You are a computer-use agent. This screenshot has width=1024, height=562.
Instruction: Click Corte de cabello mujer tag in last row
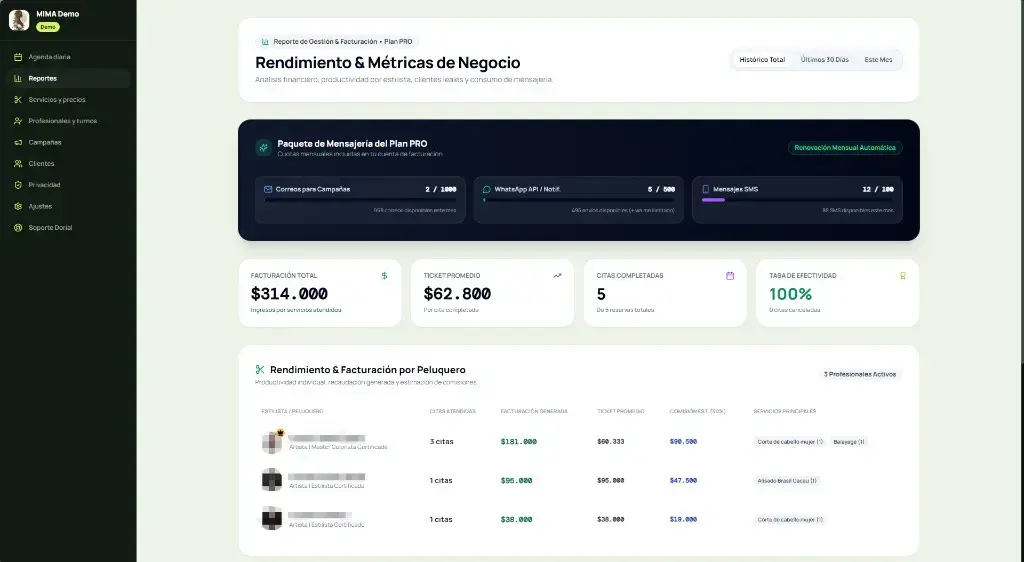790,520
